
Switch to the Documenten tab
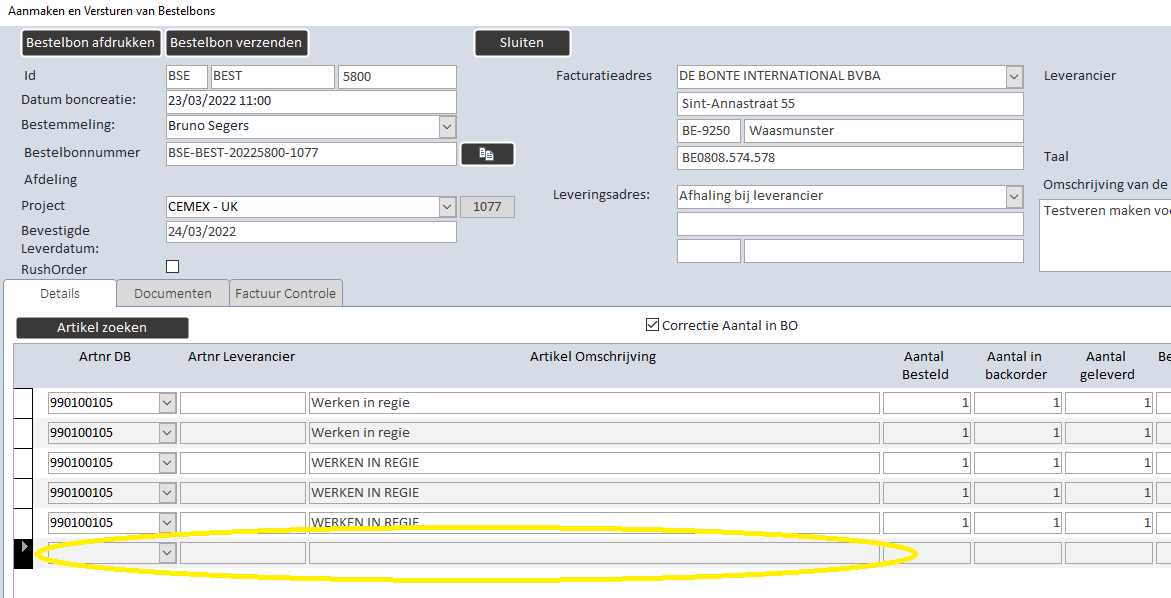pos(173,293)
